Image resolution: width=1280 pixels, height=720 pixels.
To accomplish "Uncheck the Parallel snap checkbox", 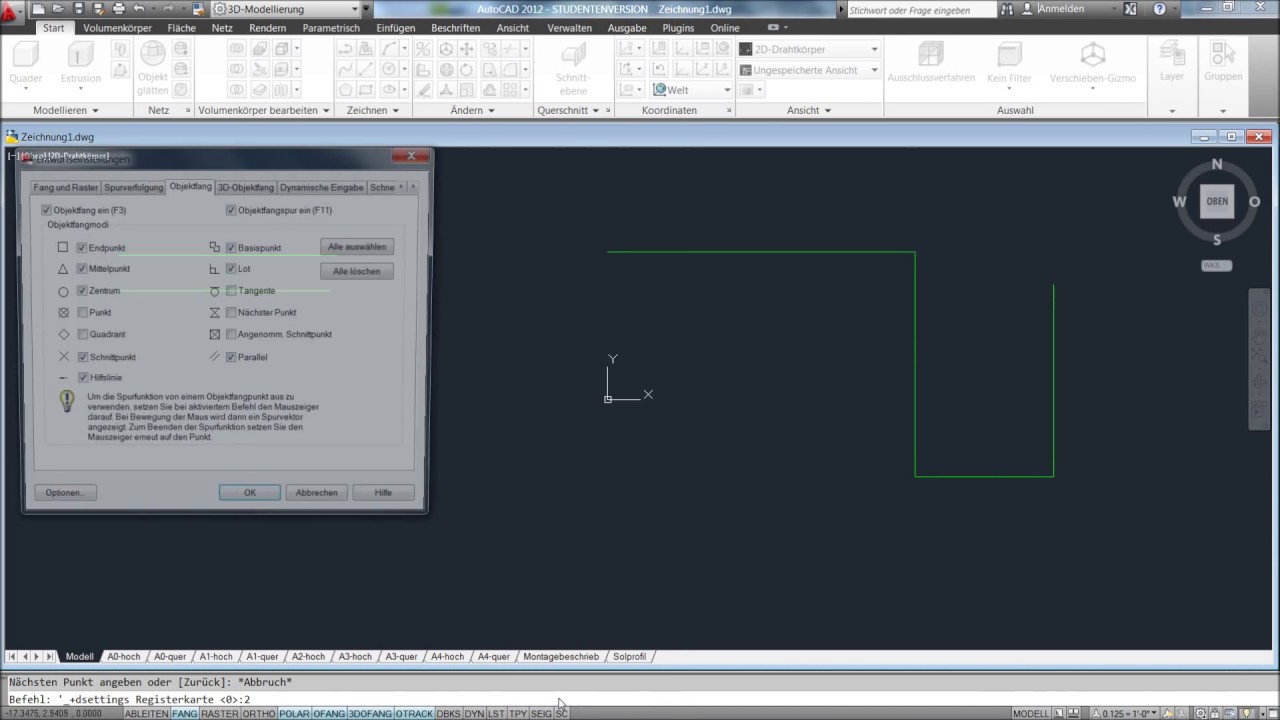I will pos(231,357).
